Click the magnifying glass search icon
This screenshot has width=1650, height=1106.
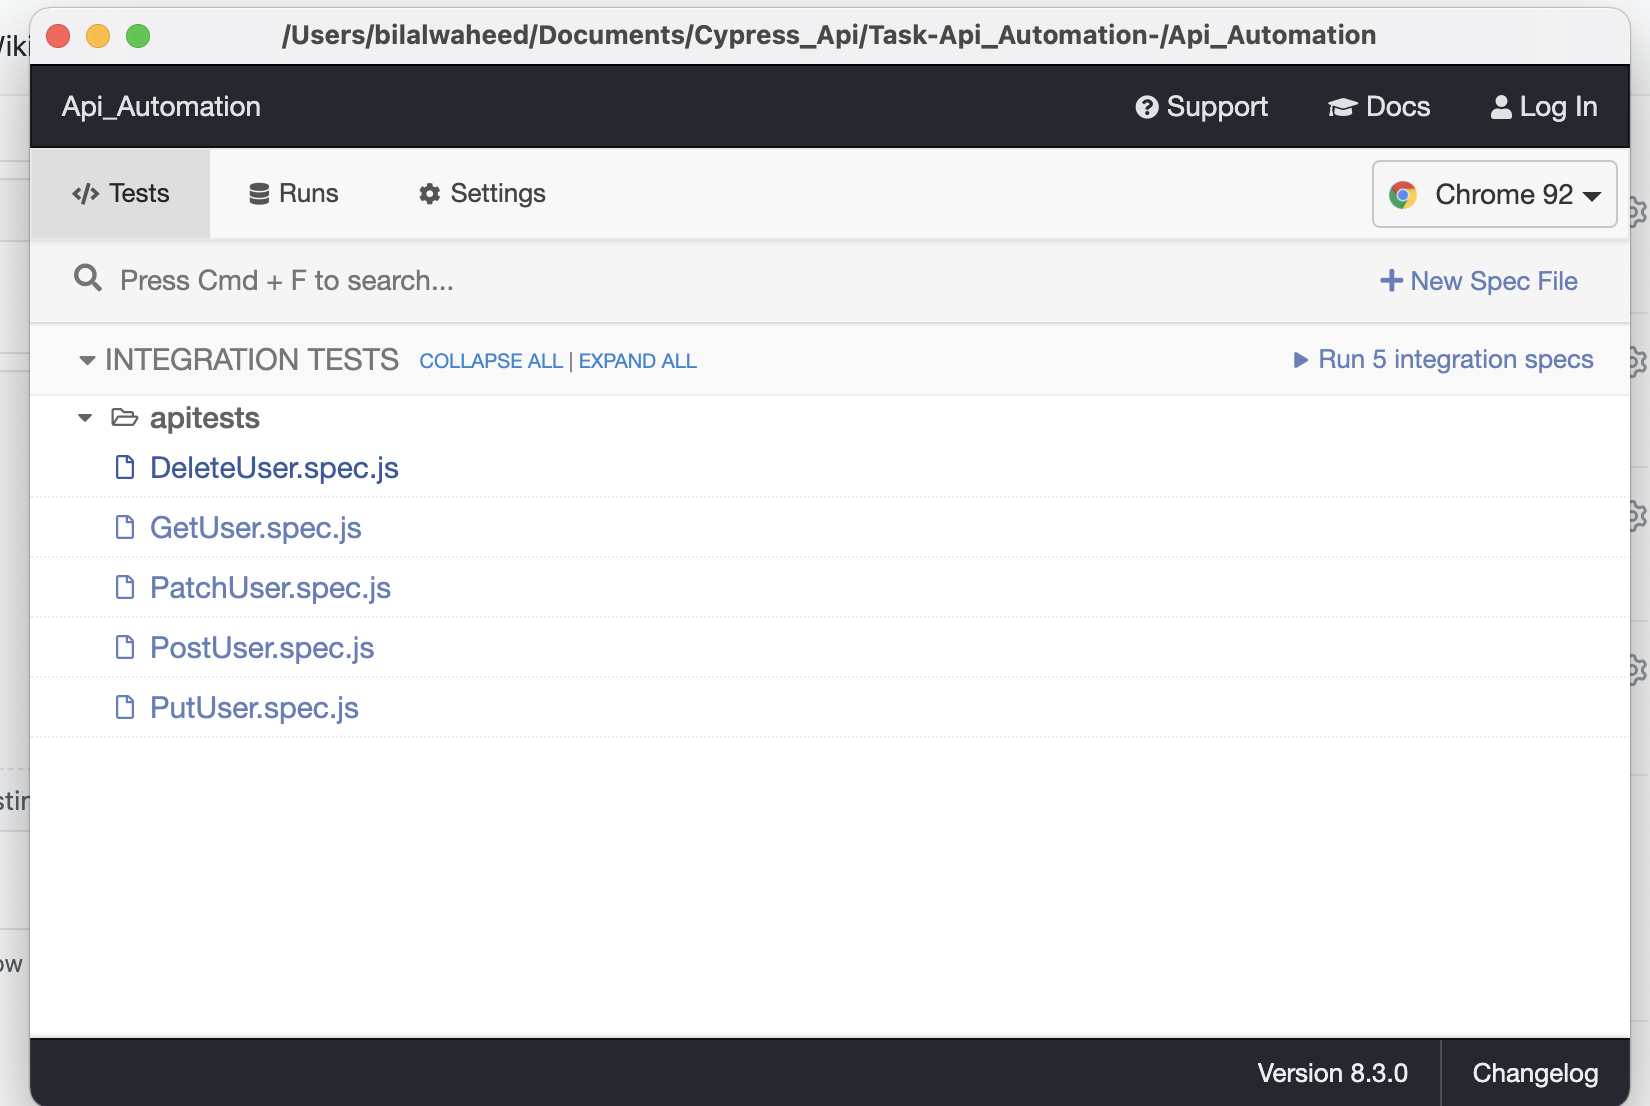point(88,278)
